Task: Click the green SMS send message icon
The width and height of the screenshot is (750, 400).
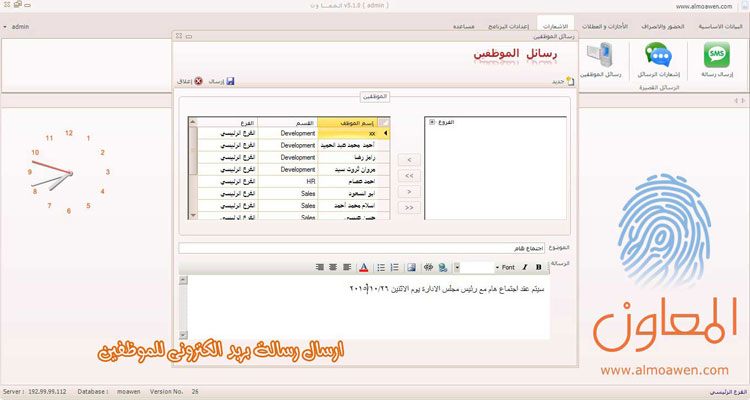Action: tap(717, 55)
